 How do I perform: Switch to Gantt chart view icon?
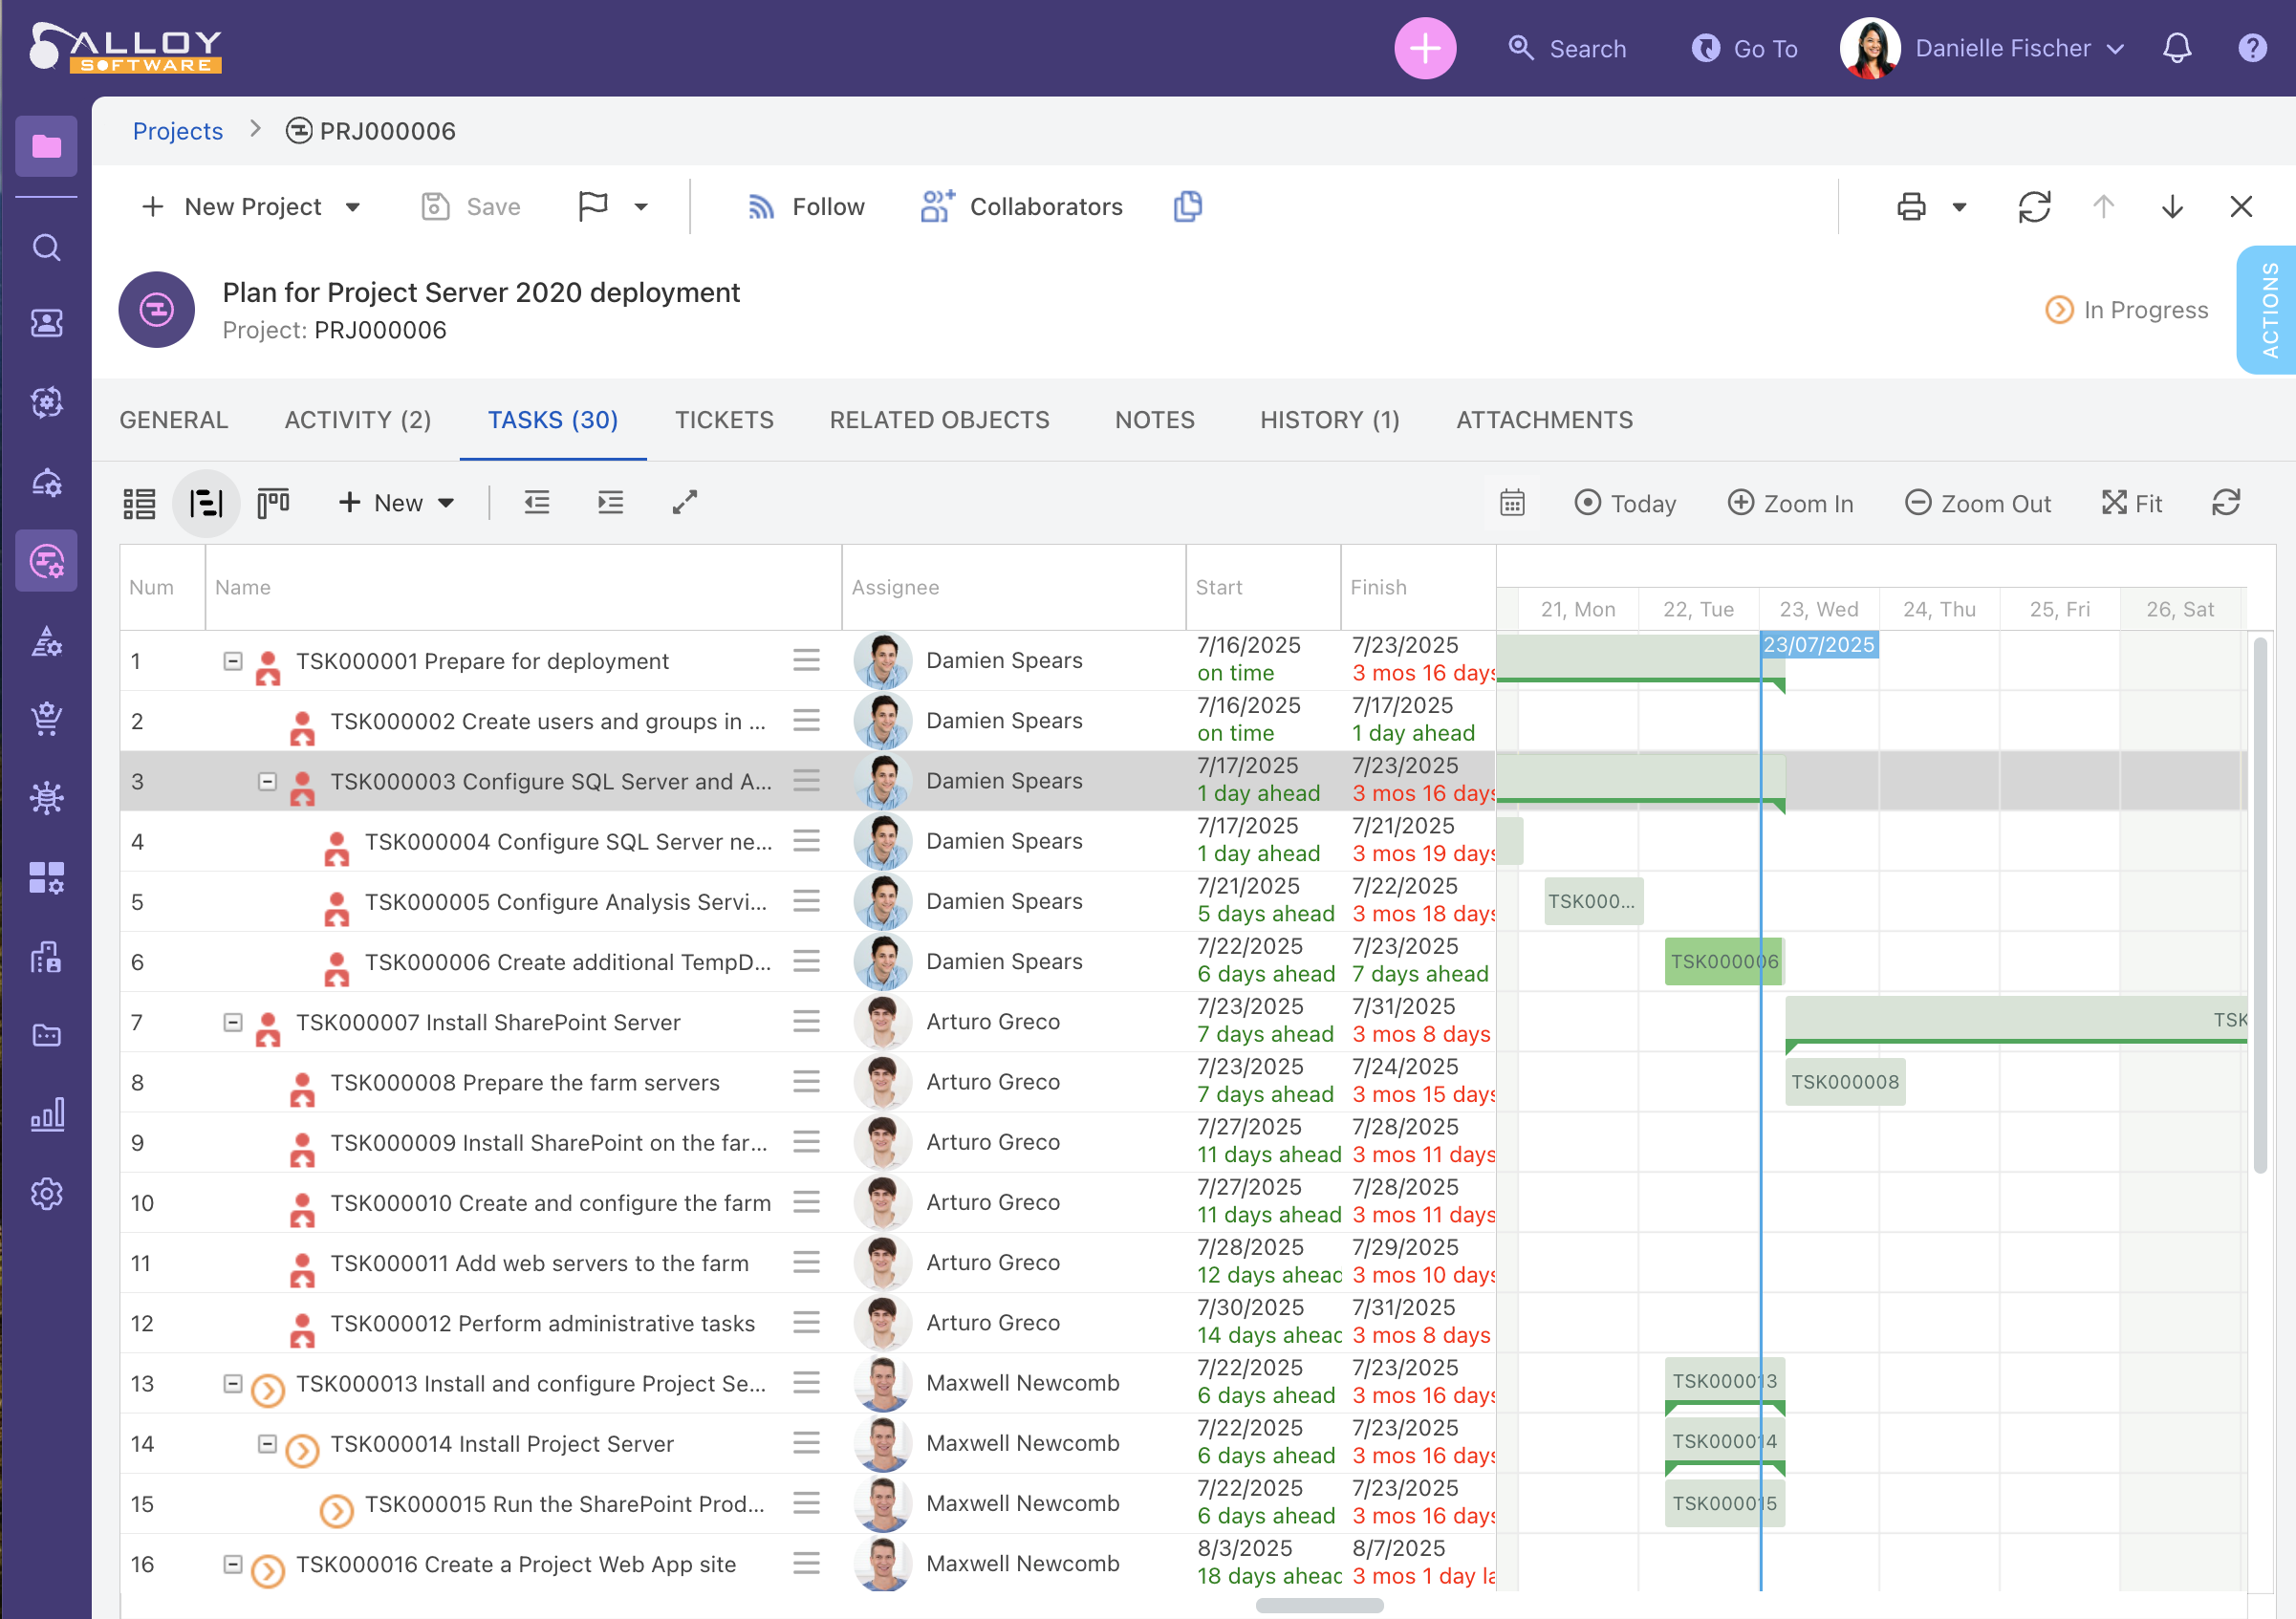click(x=206, y=503)
